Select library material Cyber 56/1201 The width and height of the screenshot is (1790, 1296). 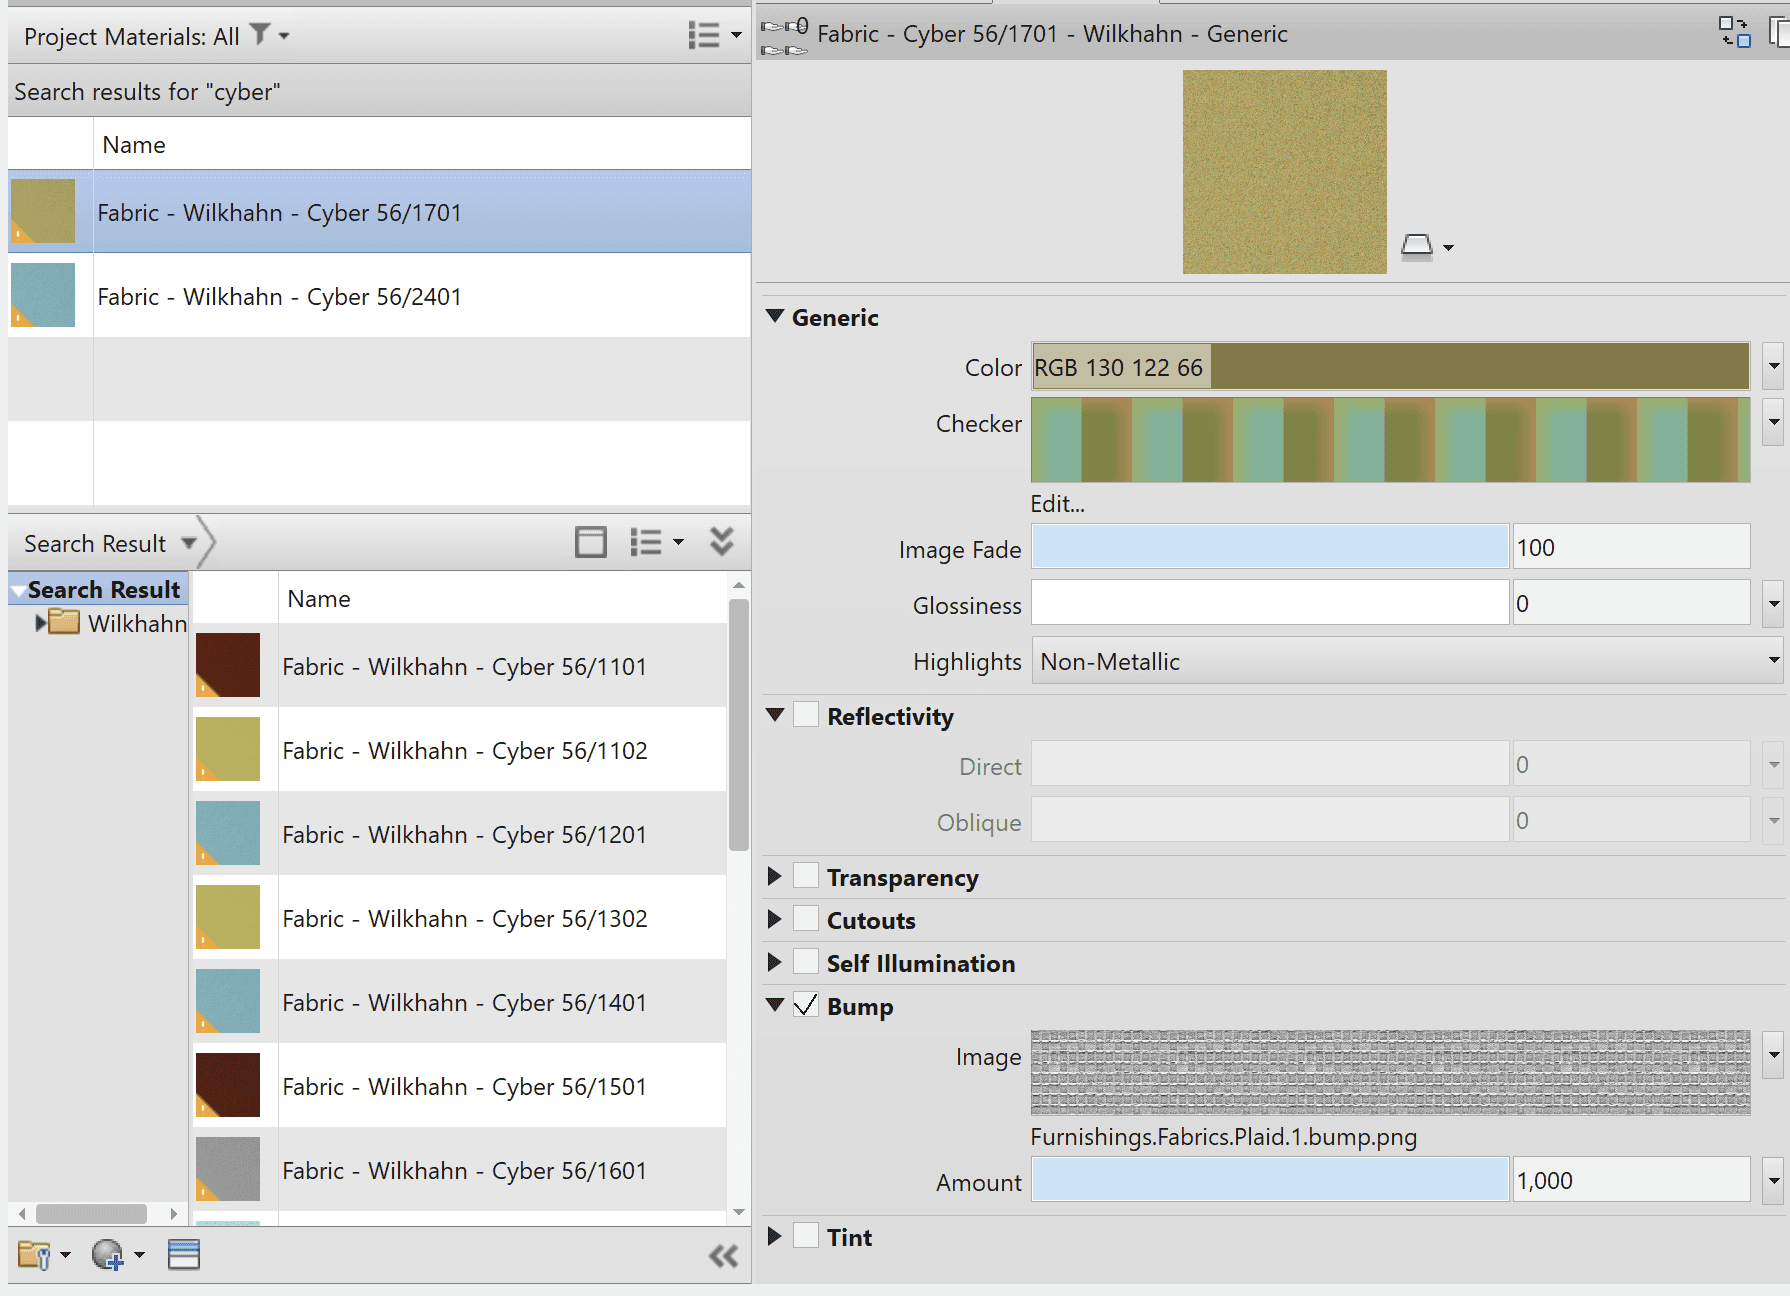click(460, 834)
